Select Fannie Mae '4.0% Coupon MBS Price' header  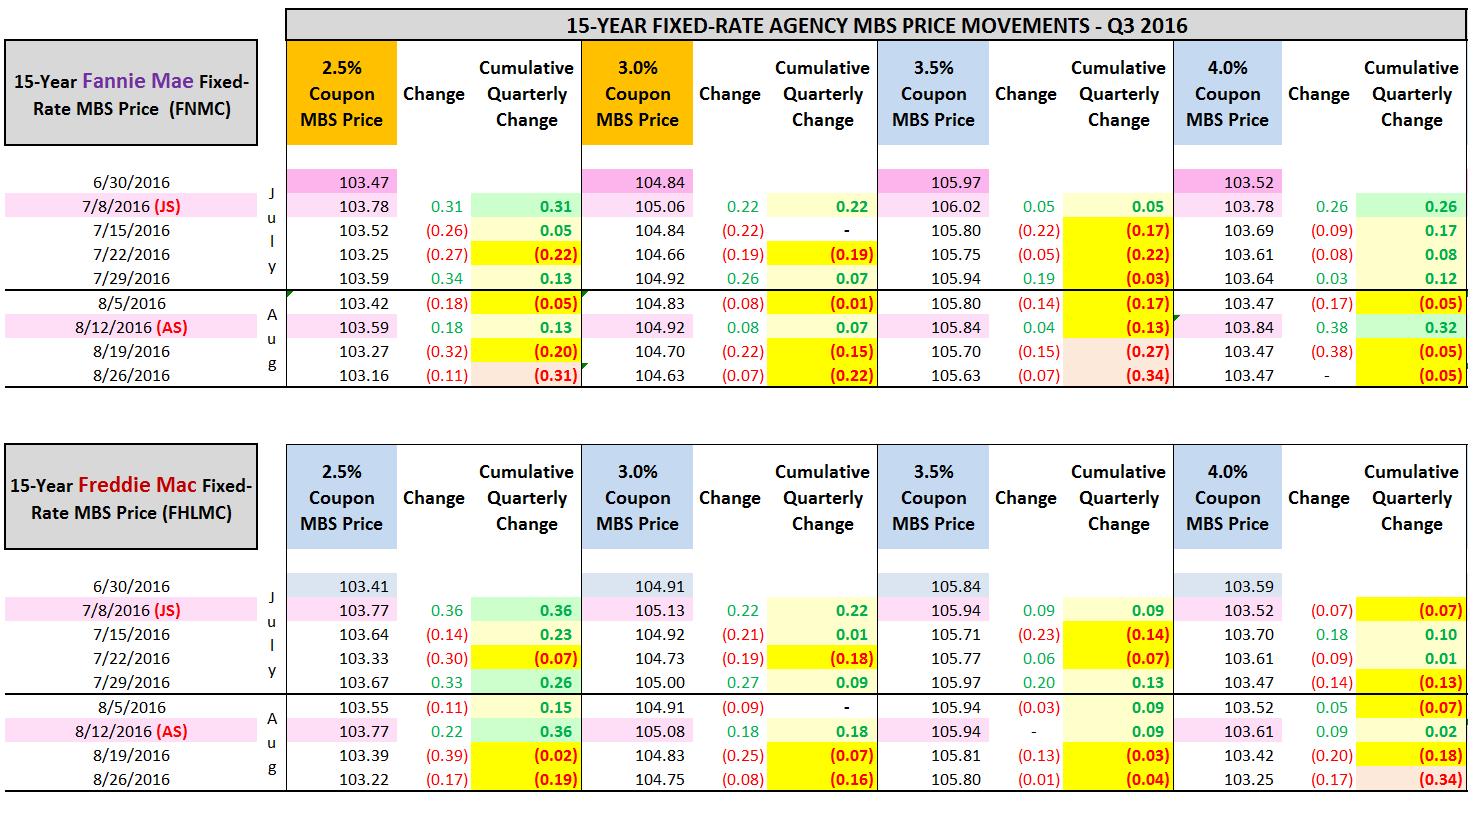coord(1227,93)
